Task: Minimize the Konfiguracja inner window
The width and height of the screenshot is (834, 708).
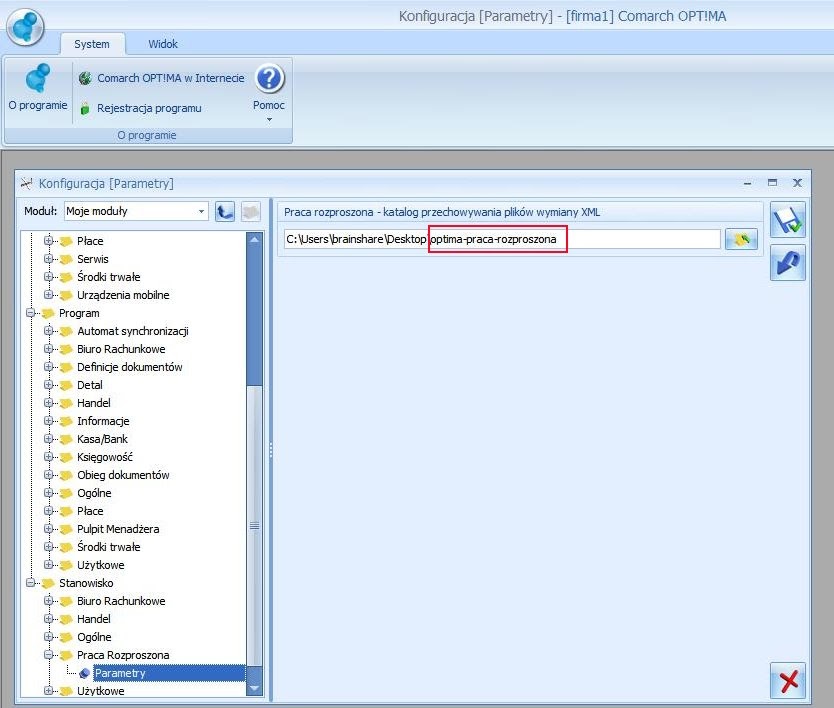Action: point(747,184)
